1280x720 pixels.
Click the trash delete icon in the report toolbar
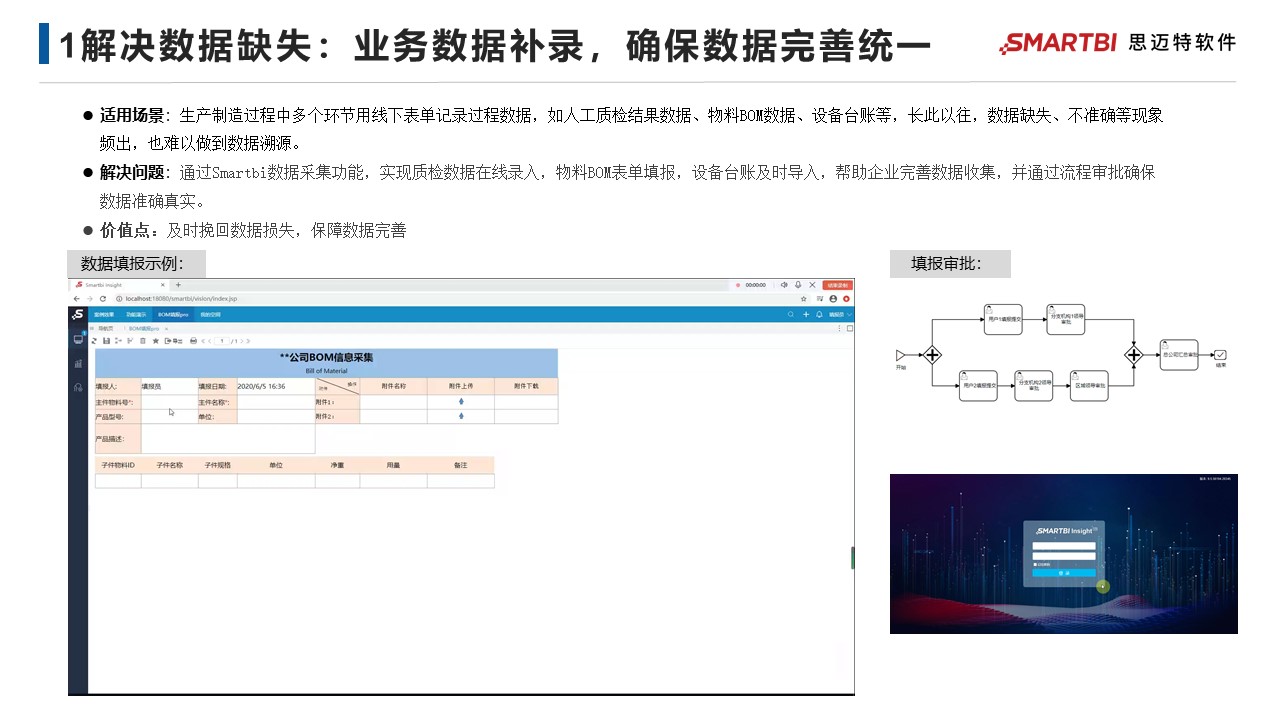[x=143, y=341]
